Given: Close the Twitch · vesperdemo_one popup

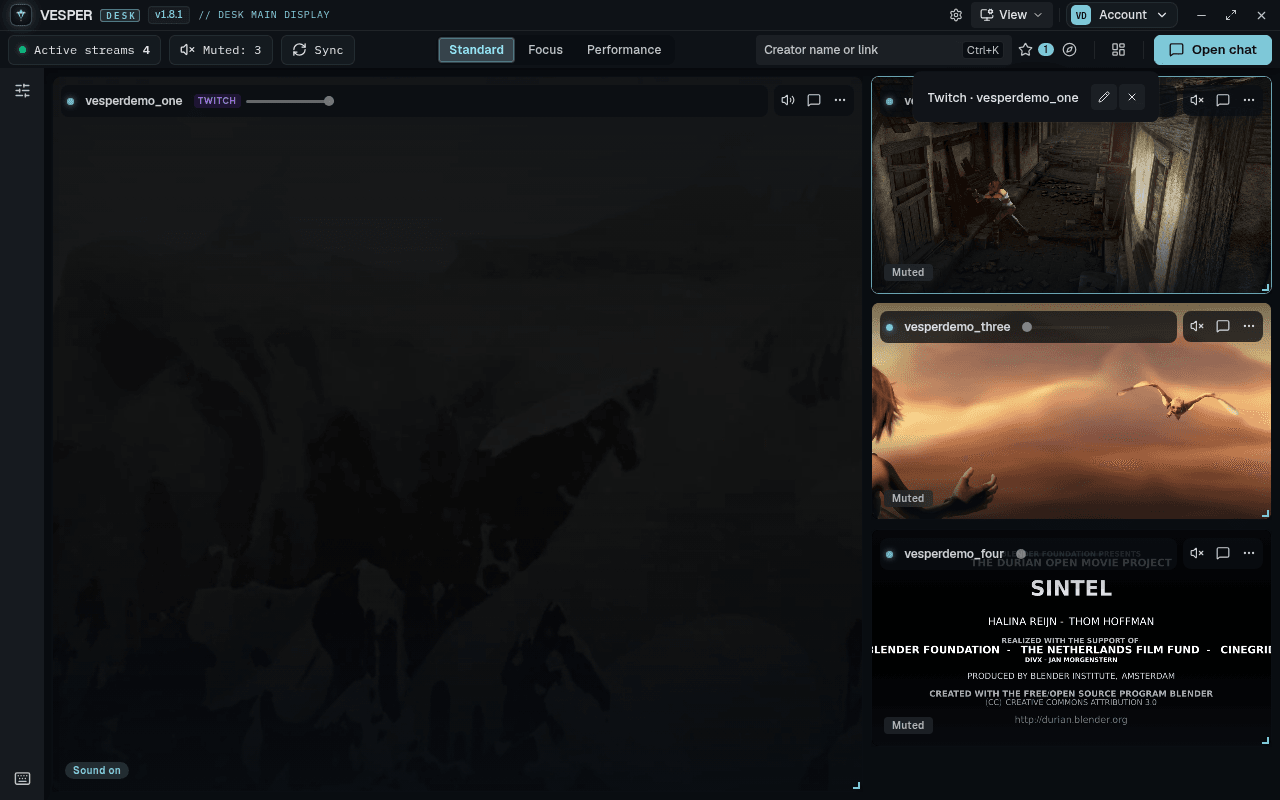Looking at the screenshot, I should coord(1132,97).
